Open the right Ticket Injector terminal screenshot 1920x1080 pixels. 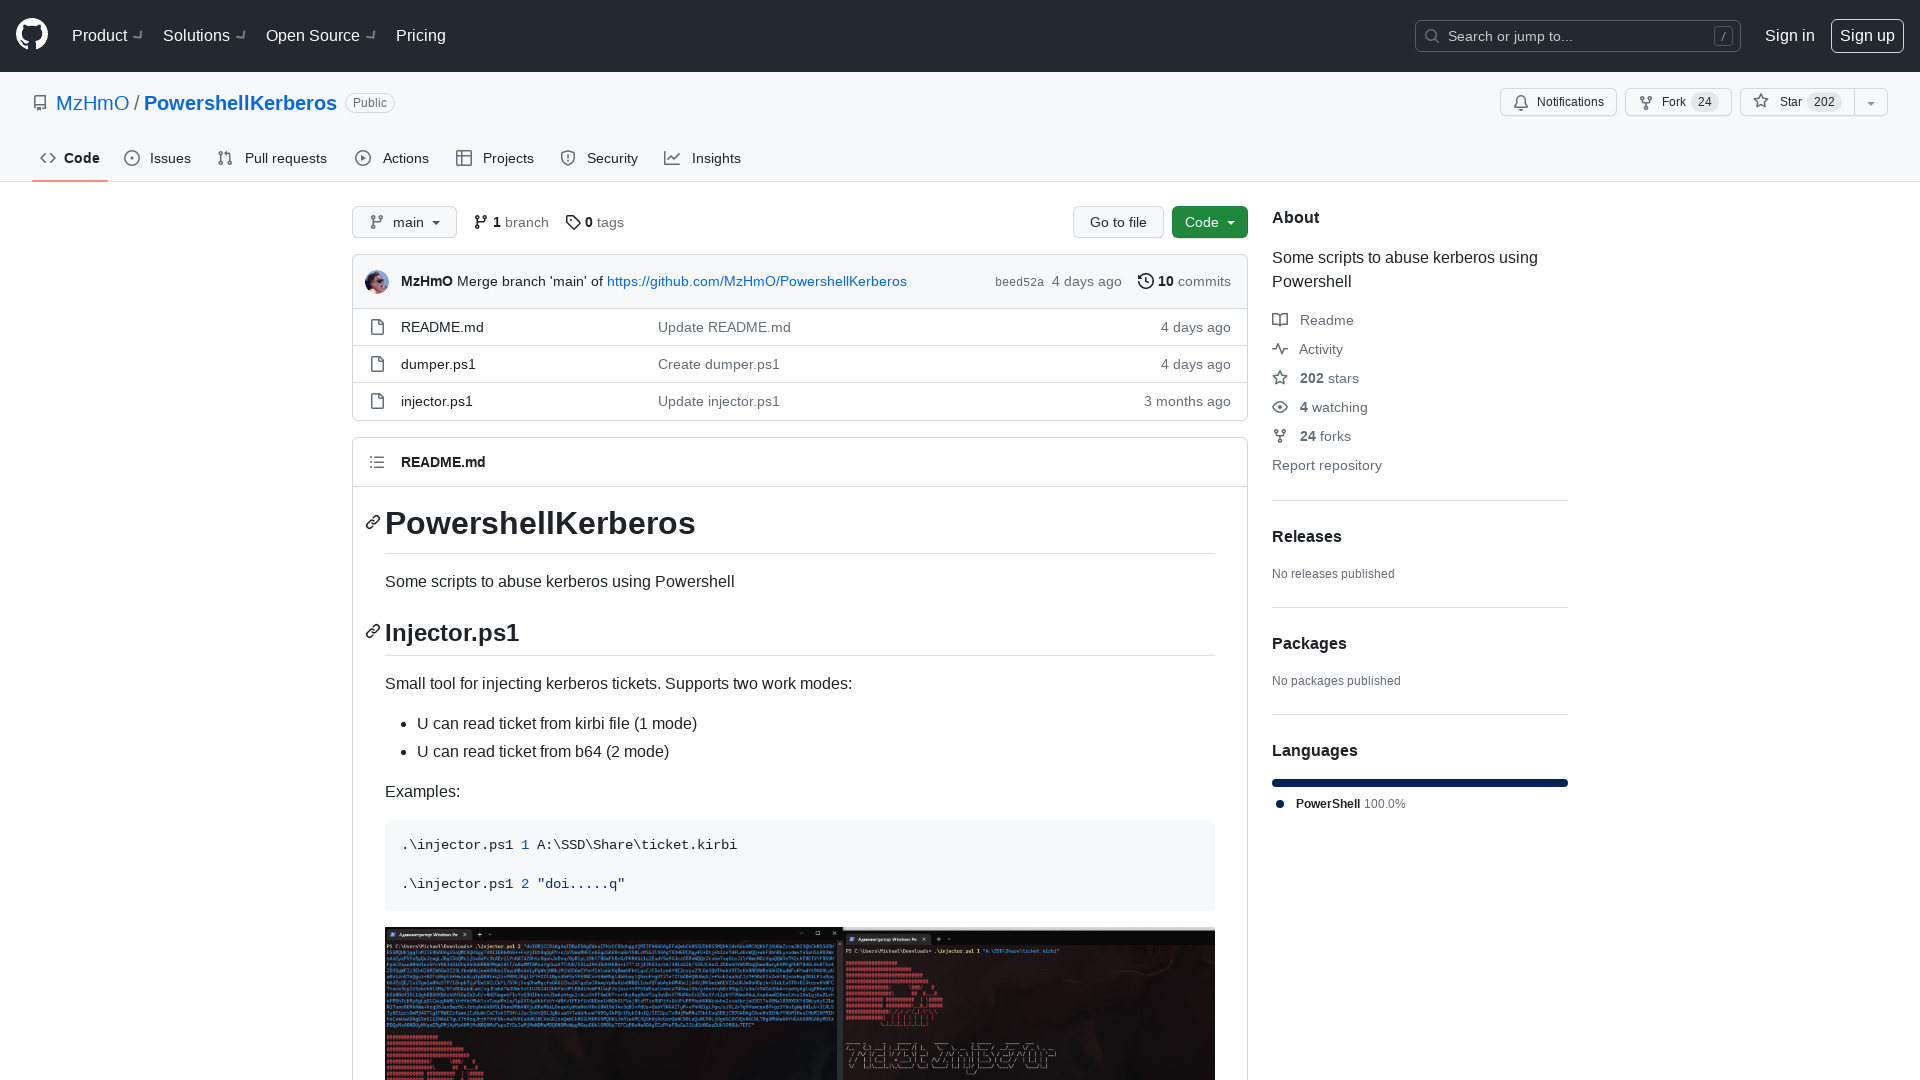coord(1030,1005)
